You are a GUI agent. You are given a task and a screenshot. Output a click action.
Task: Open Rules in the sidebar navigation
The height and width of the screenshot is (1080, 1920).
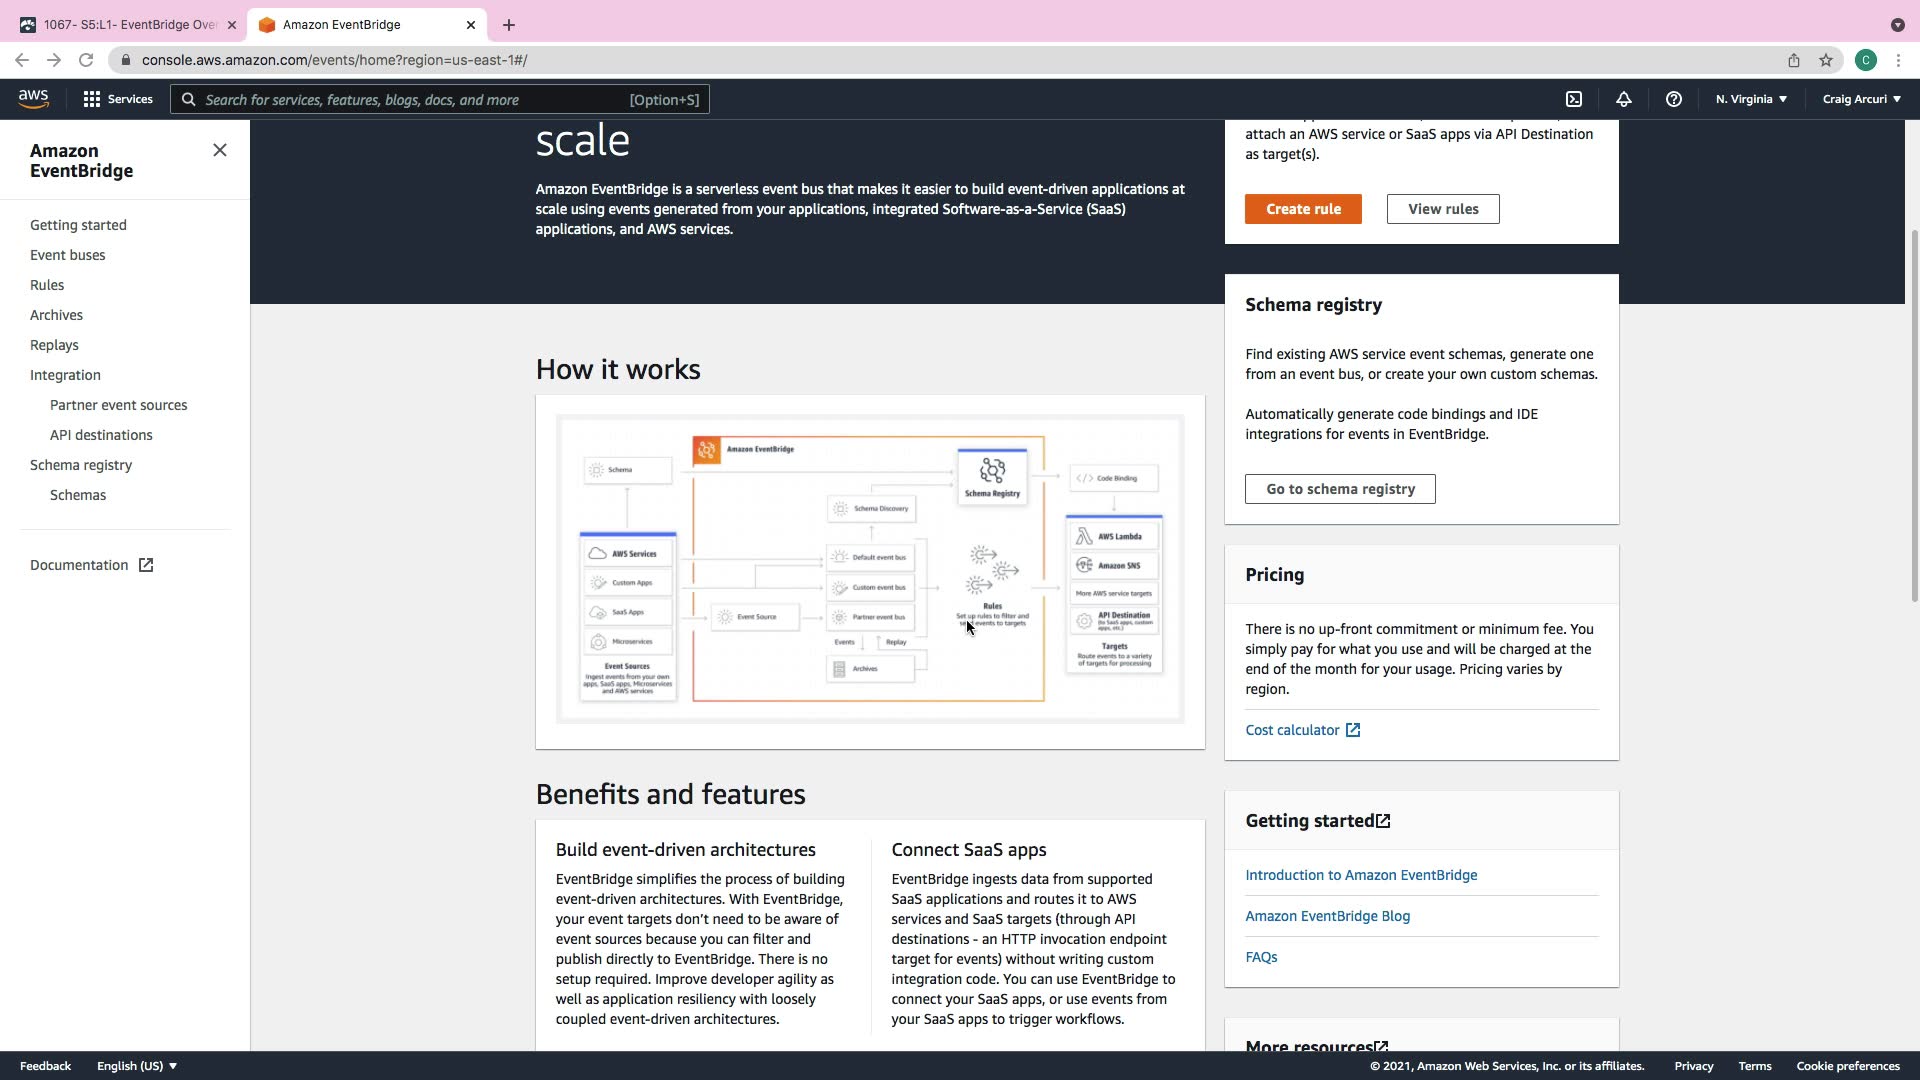point(47,285)
